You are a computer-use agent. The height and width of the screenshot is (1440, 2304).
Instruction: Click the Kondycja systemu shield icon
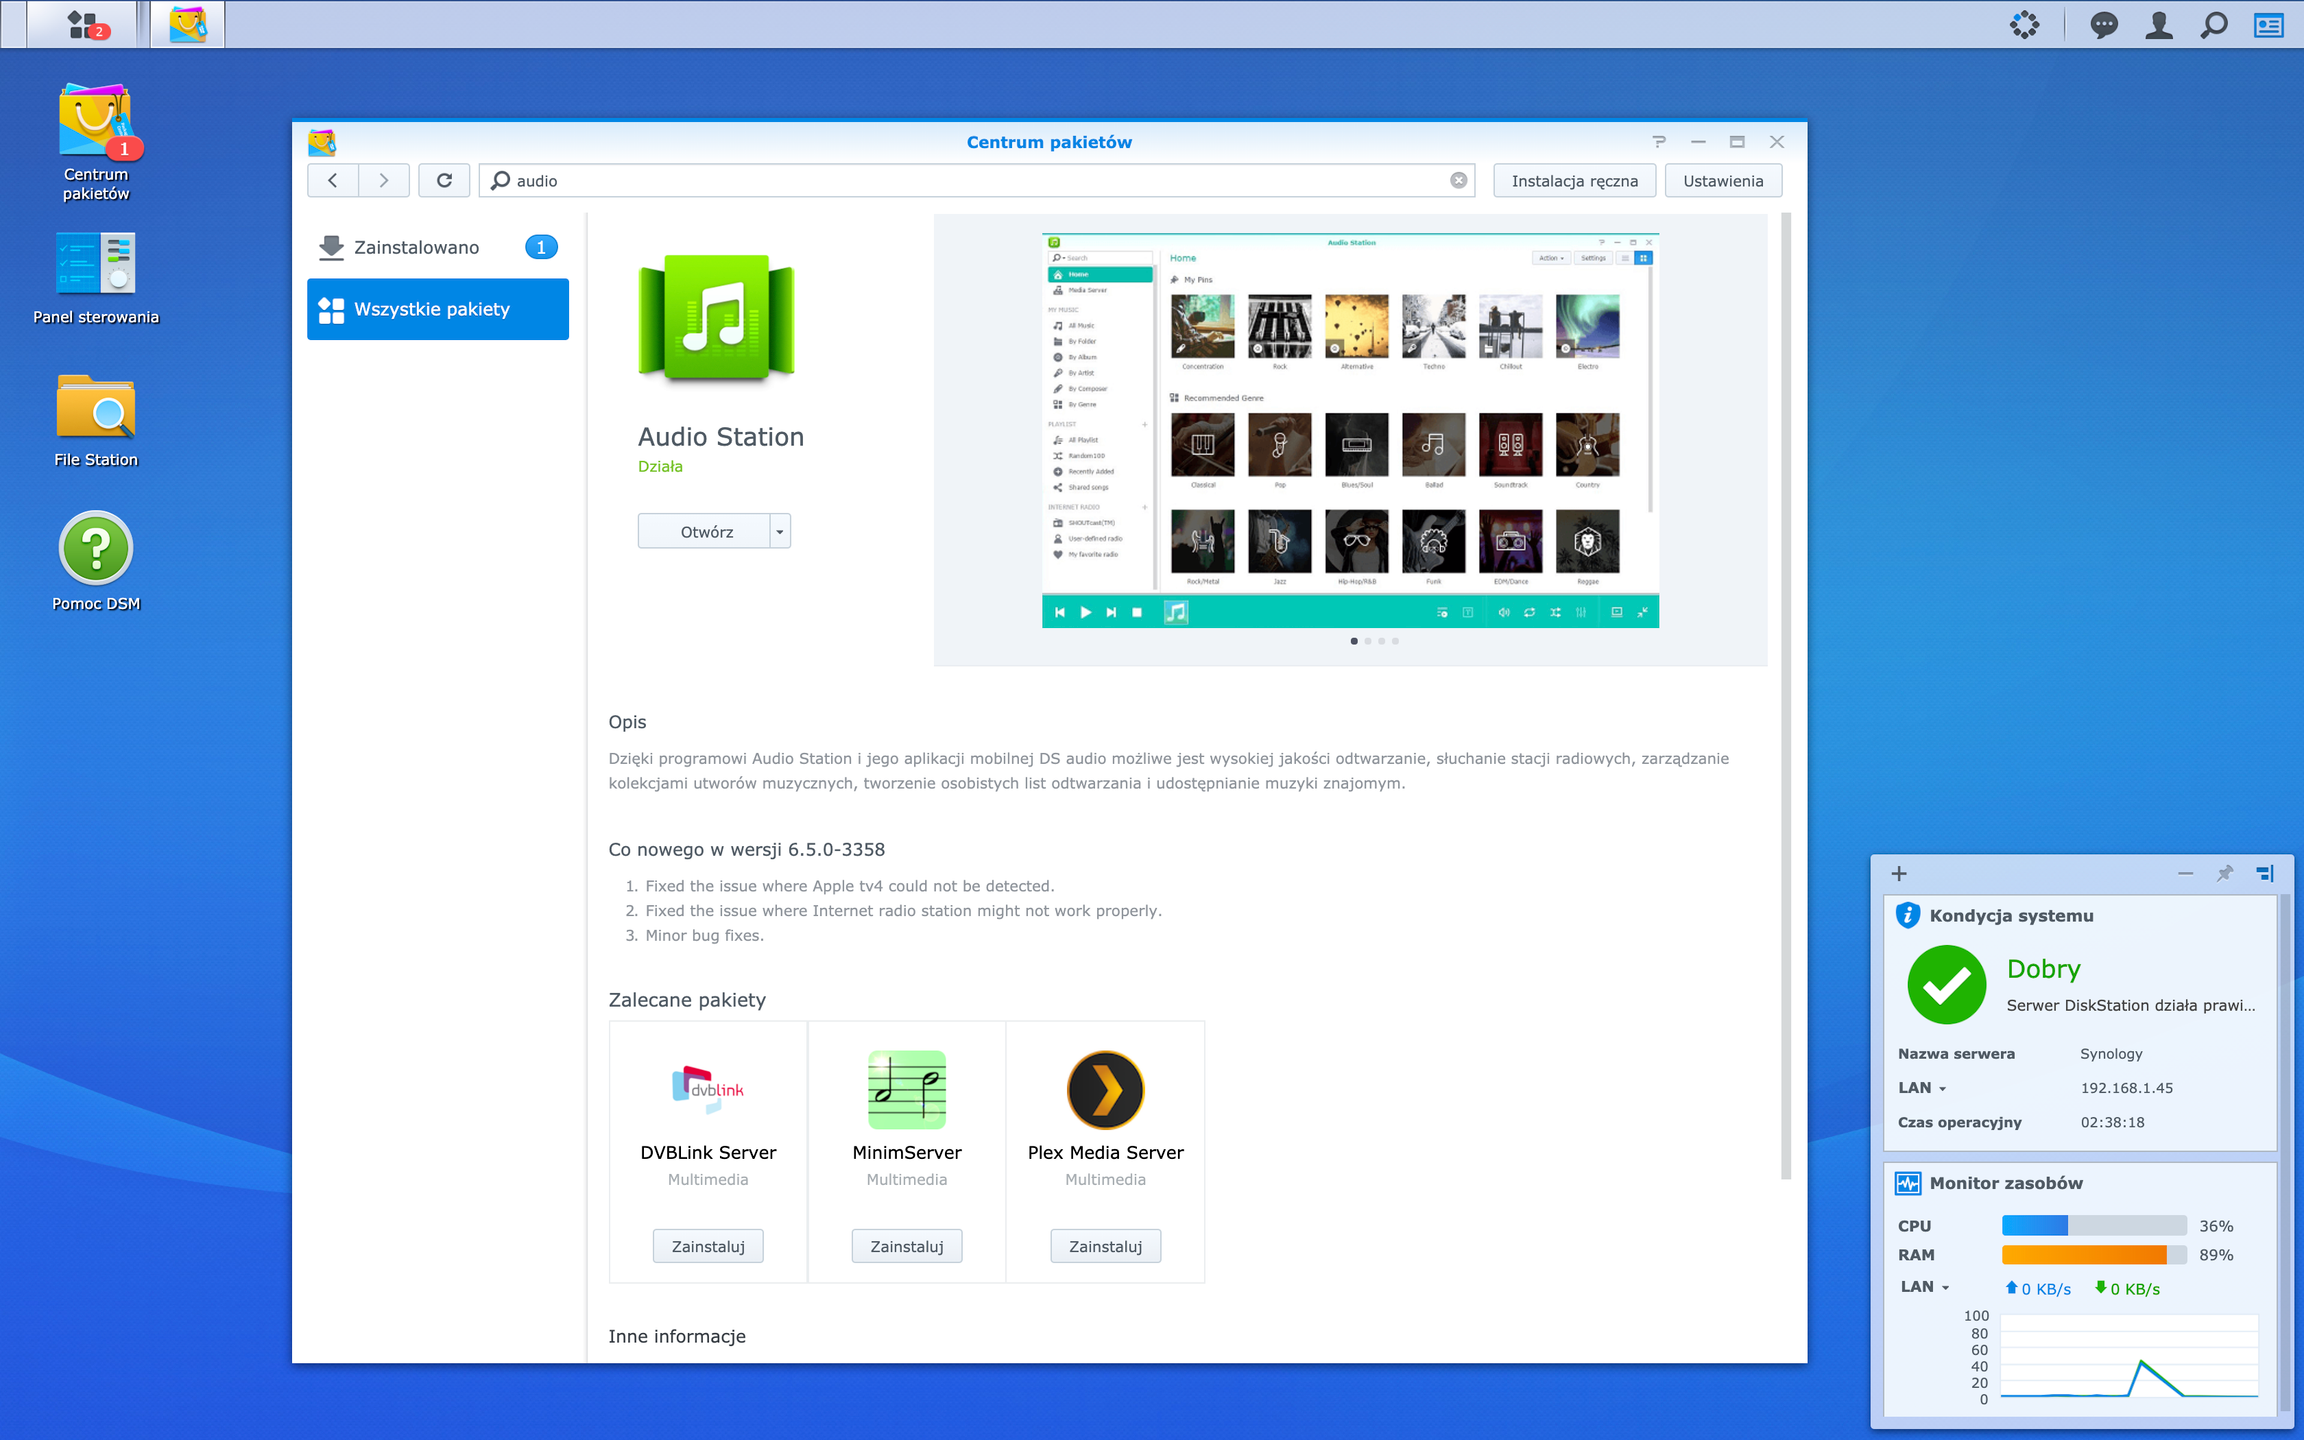[x=1908, y=915]
